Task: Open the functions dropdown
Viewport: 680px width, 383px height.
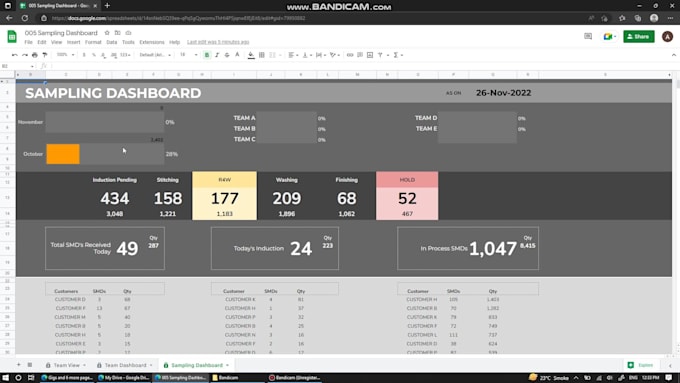Action: [398, 55]
